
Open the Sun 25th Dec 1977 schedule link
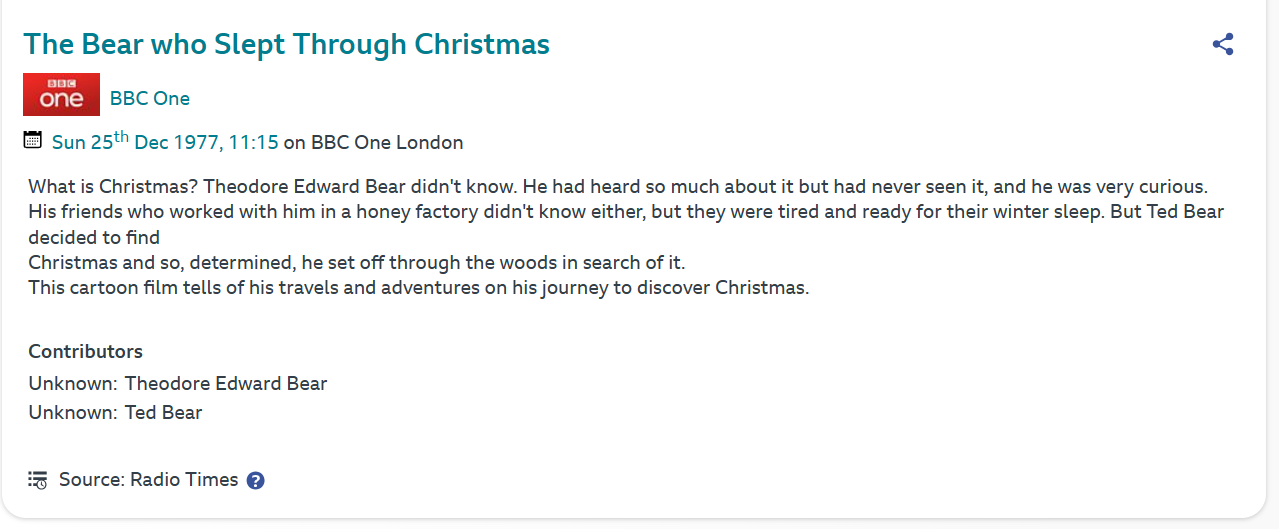coord(165,142)
